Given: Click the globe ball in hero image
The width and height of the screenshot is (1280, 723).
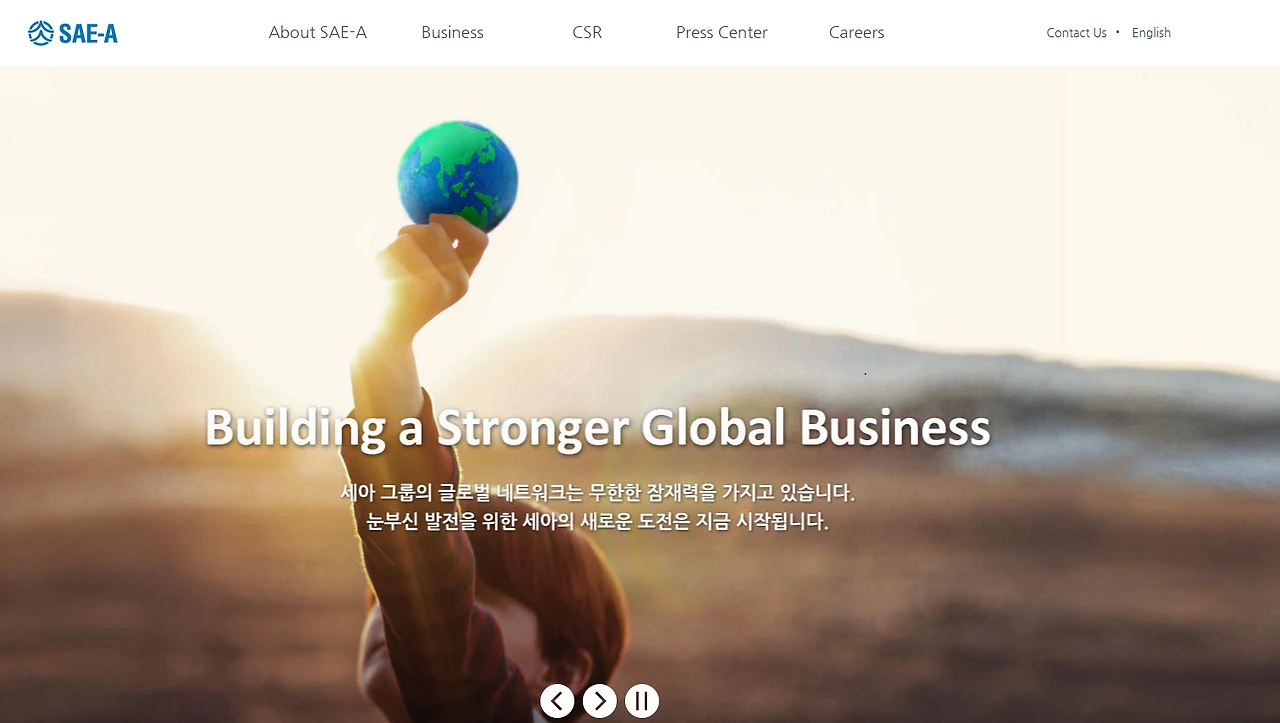Looking at the screenshot, I should tap(458, 174).
